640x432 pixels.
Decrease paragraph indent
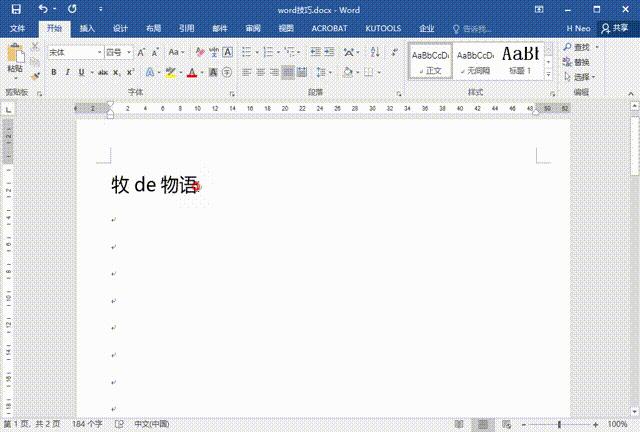point(315,52)
